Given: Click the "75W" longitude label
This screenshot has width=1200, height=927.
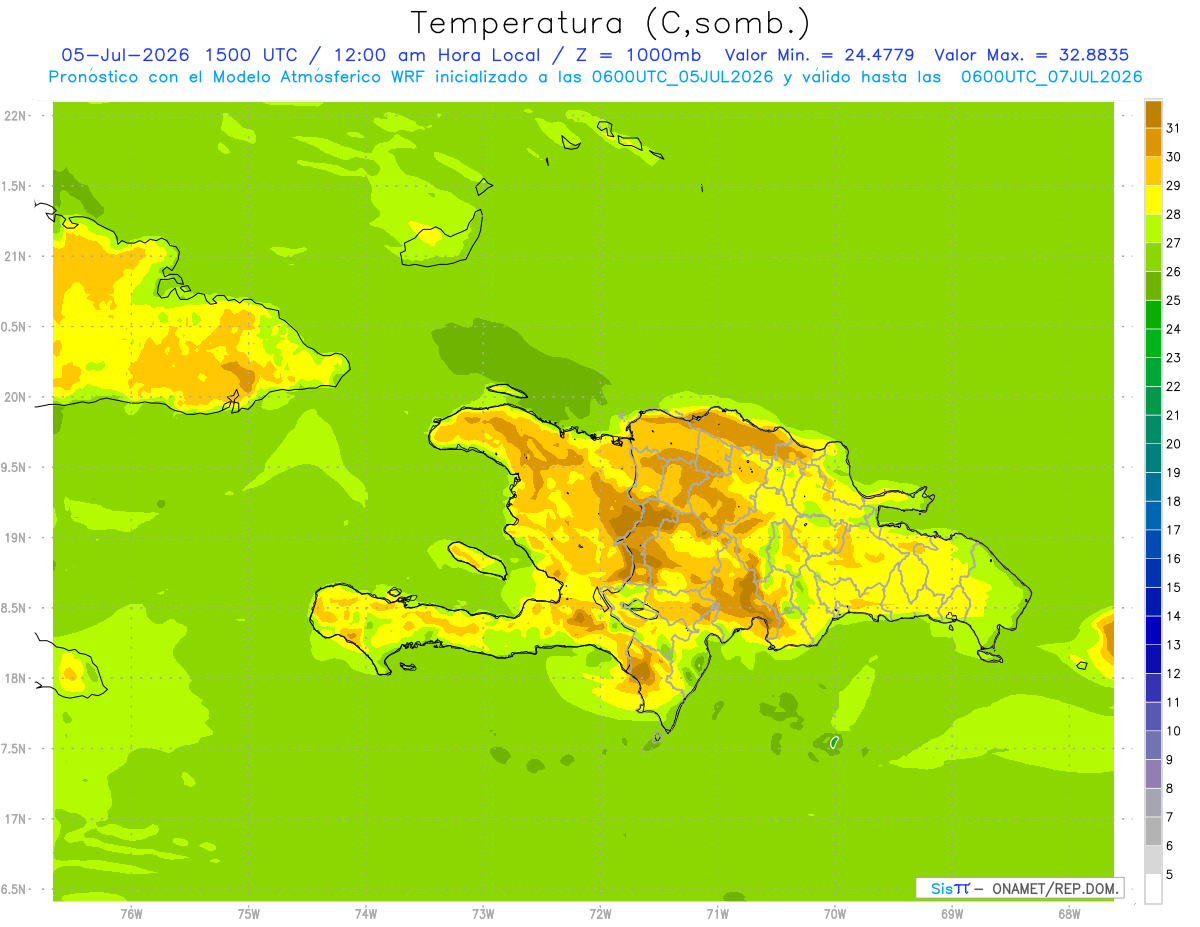Looking at the screenshot, I should click(x=249, y=914).
